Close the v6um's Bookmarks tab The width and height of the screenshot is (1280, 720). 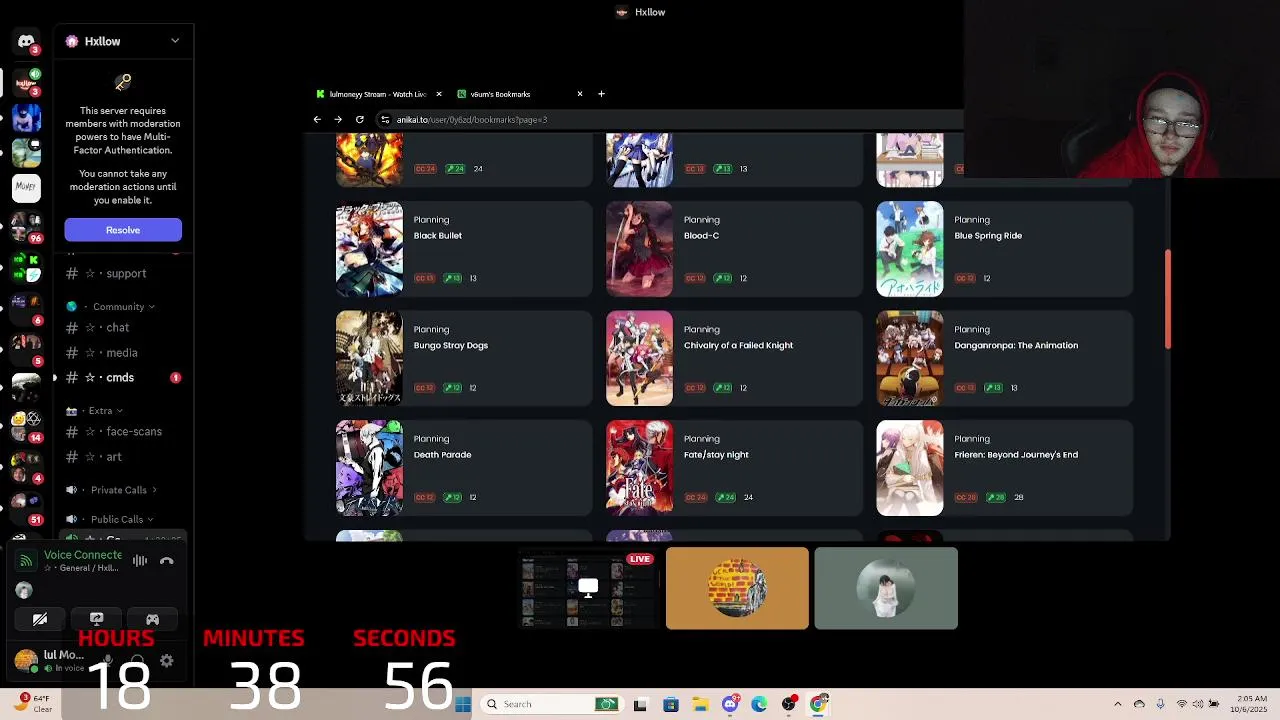(x=580, y=94)
